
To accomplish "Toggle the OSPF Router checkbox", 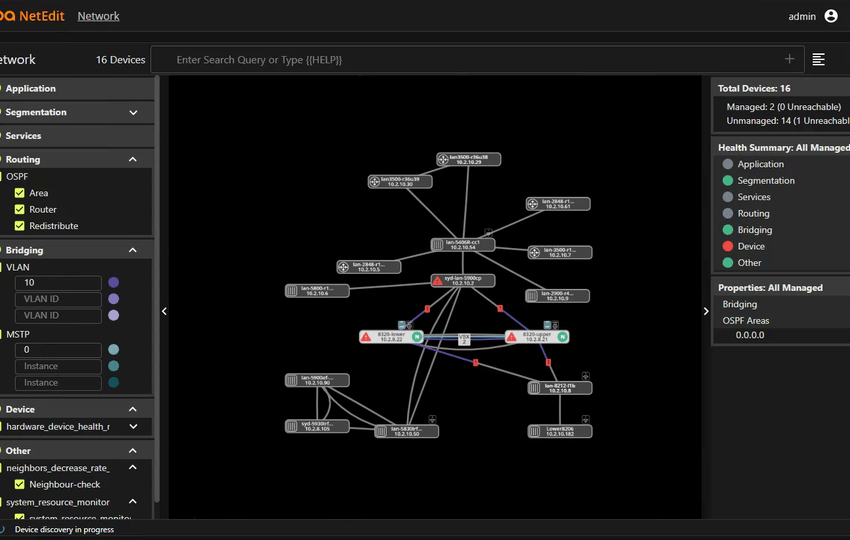I will point(19,210).
